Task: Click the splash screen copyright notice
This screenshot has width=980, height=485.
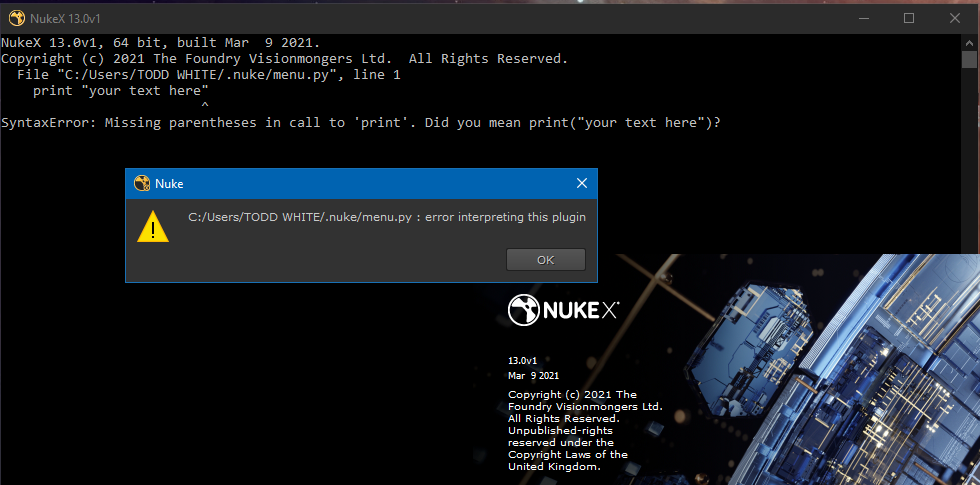Action: pos(584,431)
